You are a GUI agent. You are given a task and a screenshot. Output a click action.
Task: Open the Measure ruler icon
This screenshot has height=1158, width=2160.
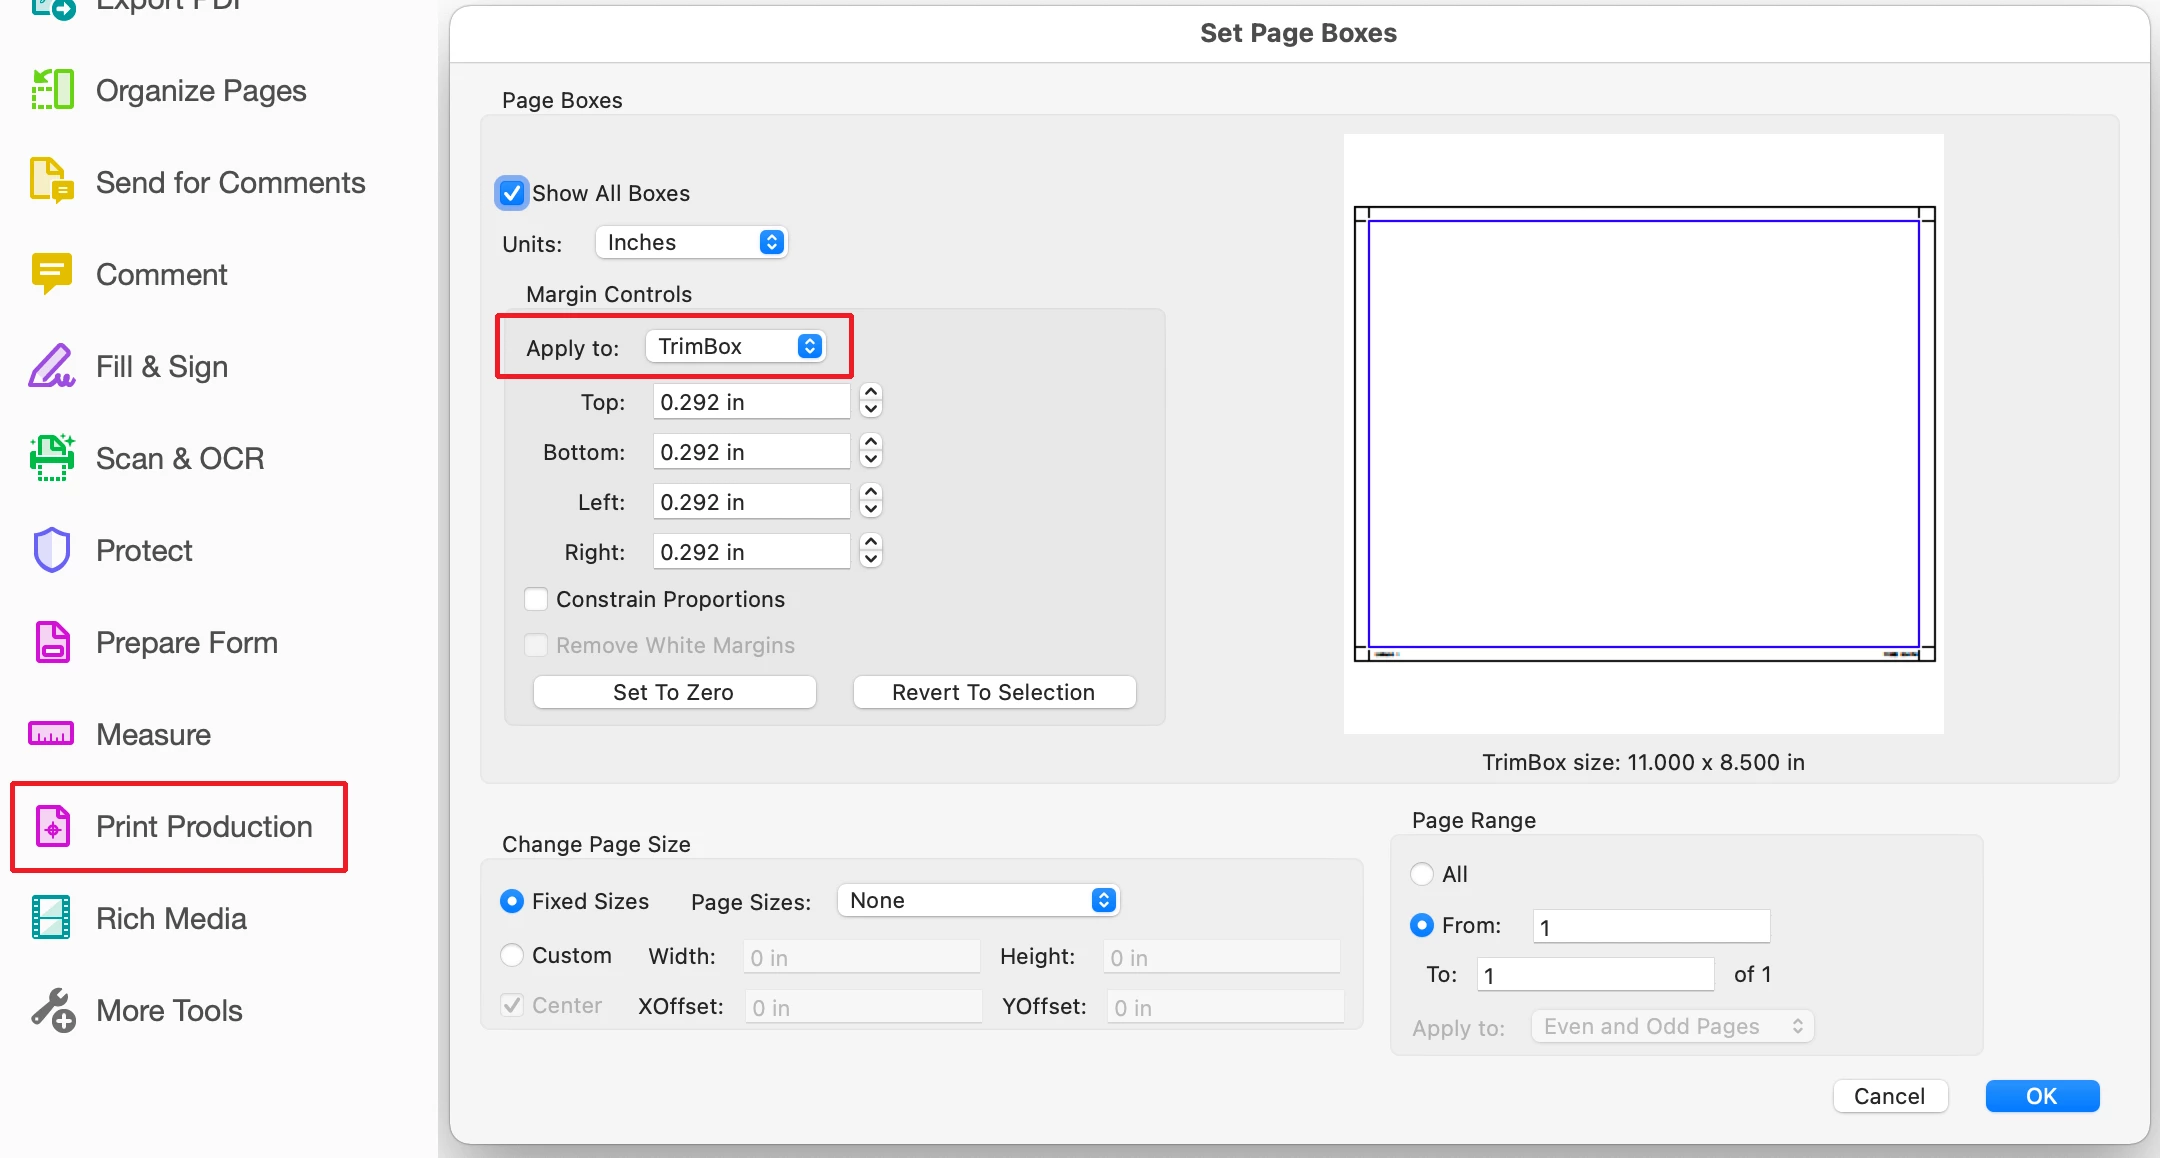[x=52, y=734]
